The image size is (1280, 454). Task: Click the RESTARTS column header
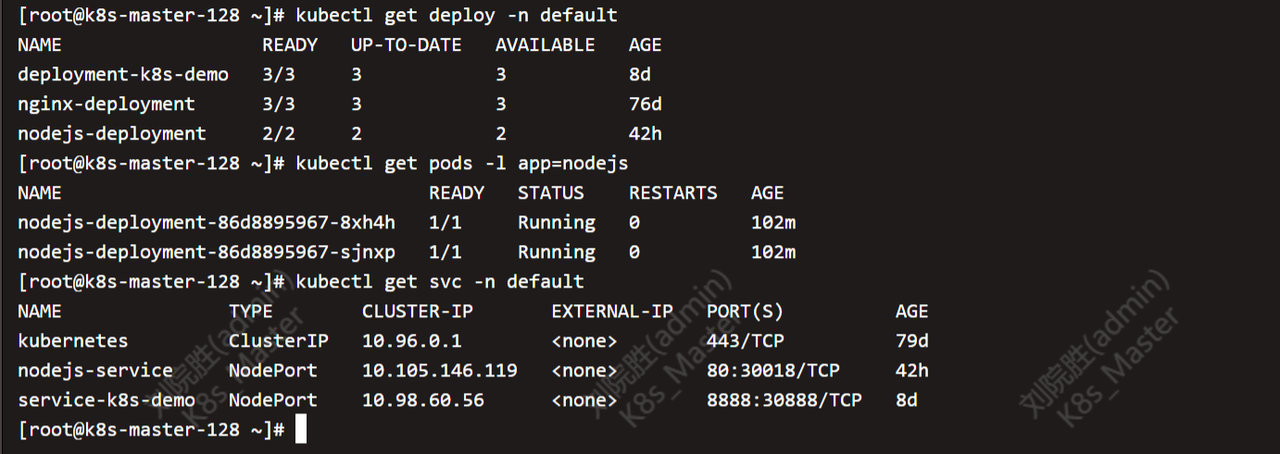click(673, 193)
